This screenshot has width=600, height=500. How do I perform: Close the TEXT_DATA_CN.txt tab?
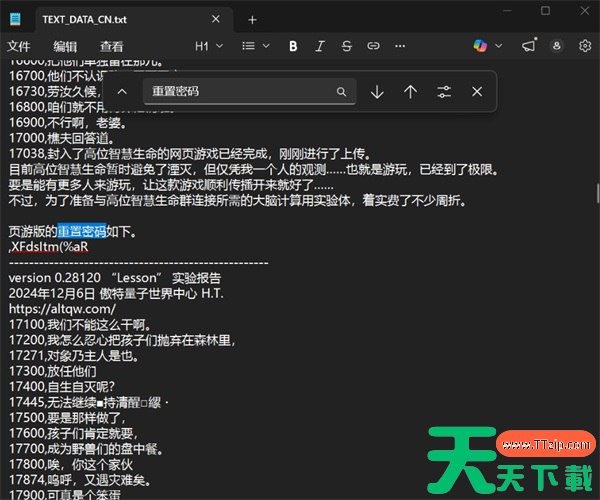pyautogui.click(x=216, y=19)
